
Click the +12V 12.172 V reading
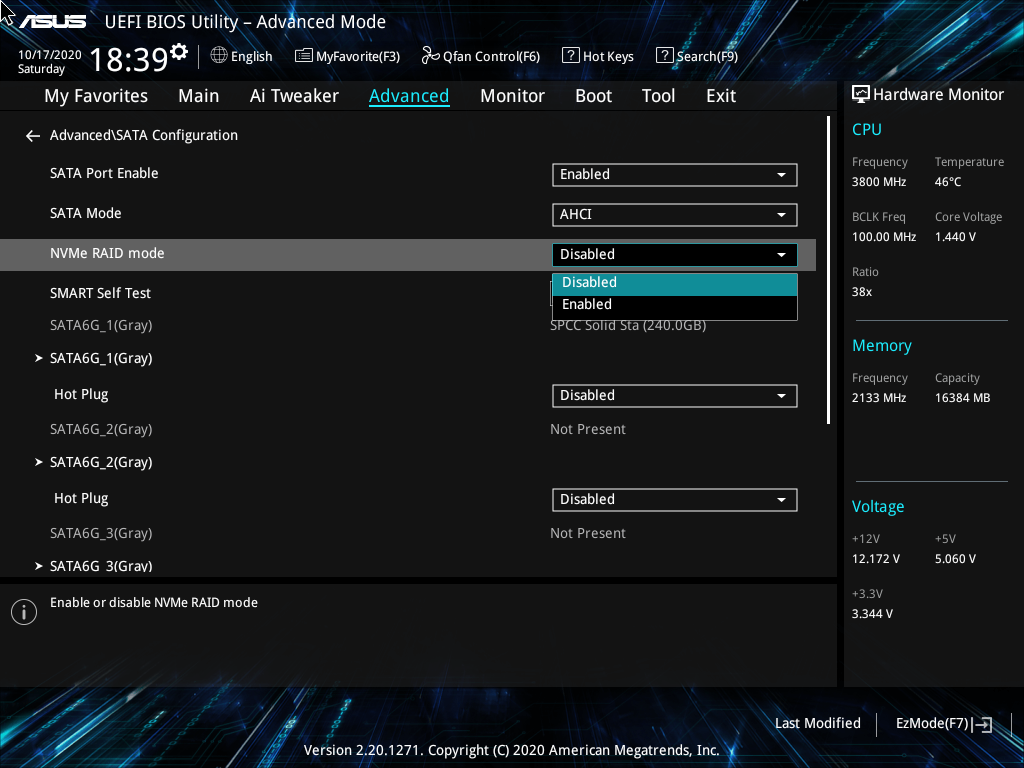[x=876, y=559]
